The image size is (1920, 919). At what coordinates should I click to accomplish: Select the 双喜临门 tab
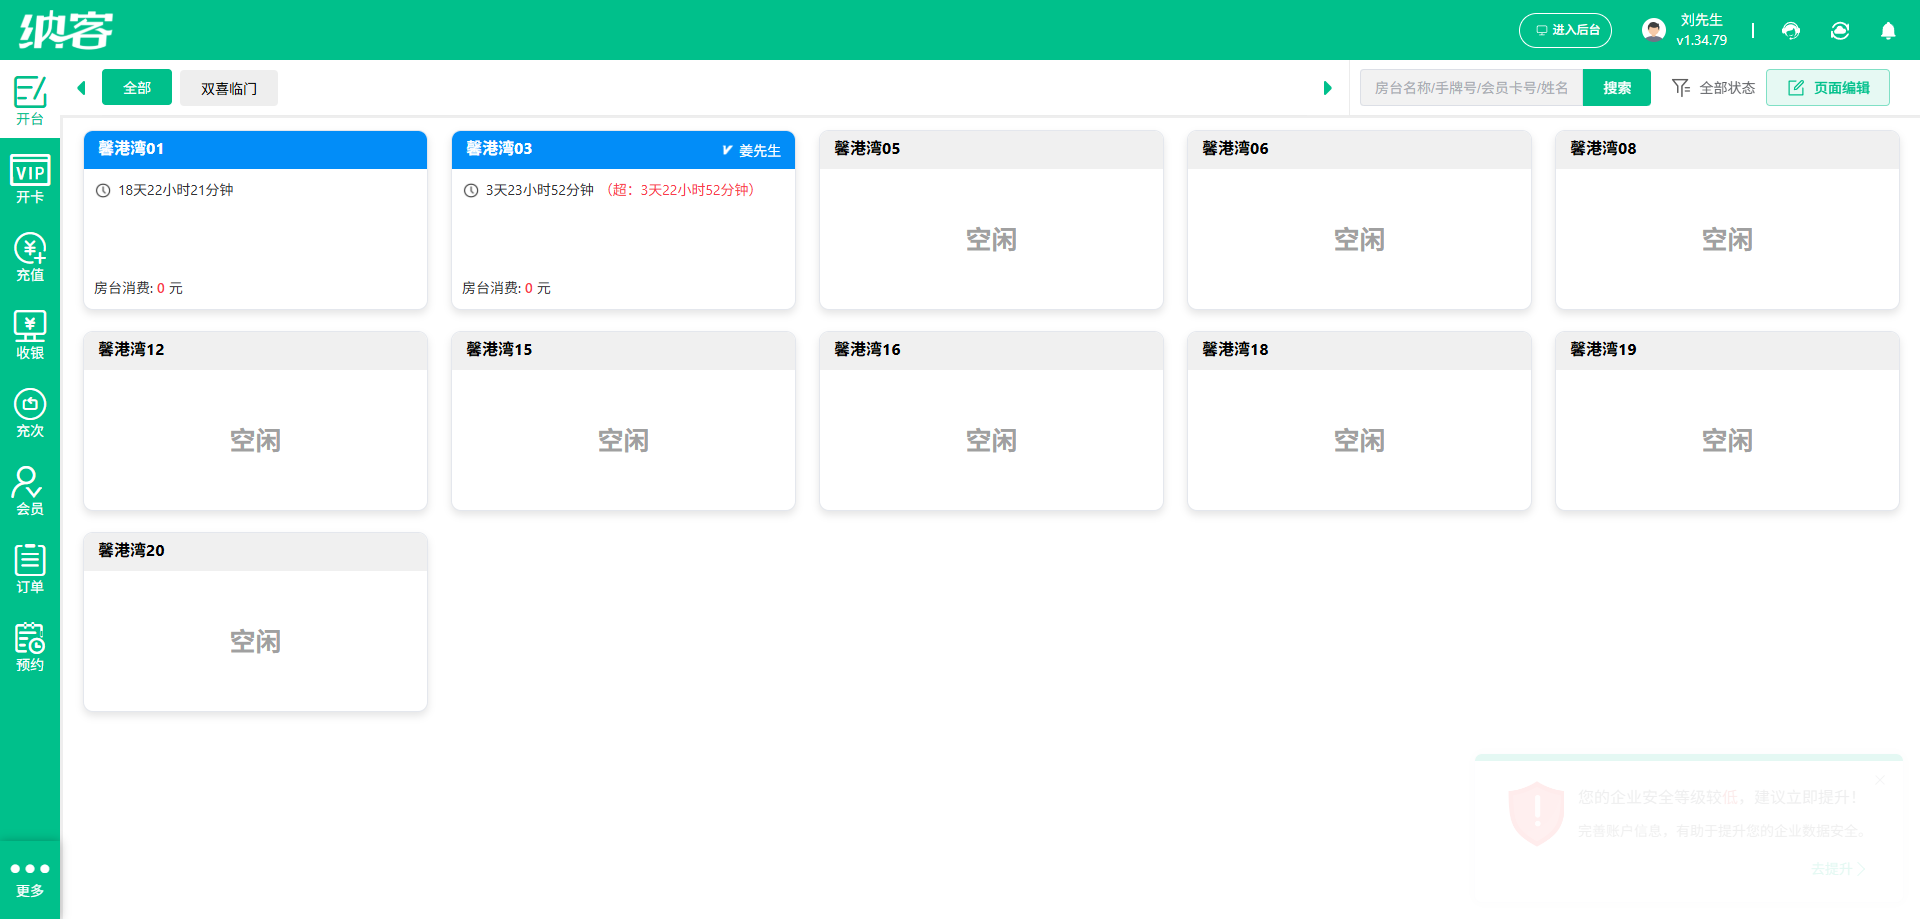(x=229, y=88)
